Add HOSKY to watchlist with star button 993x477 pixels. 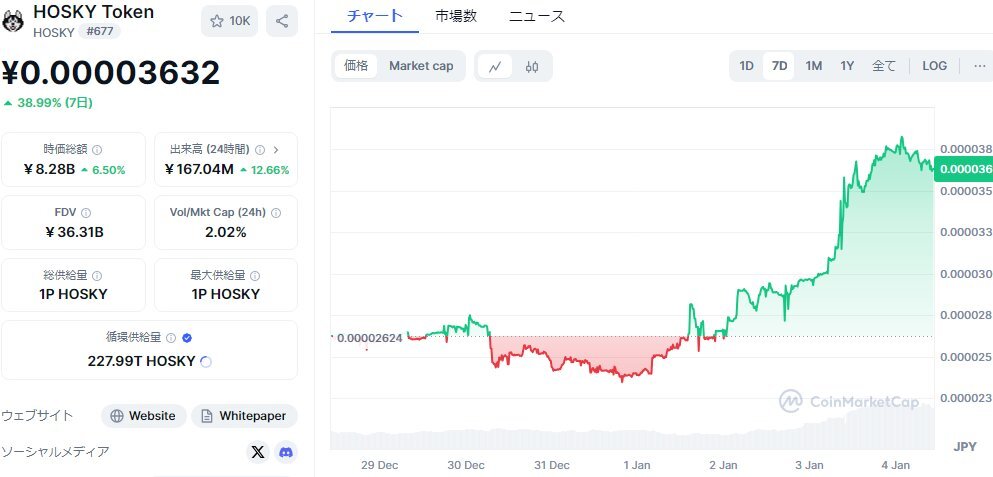229,21
